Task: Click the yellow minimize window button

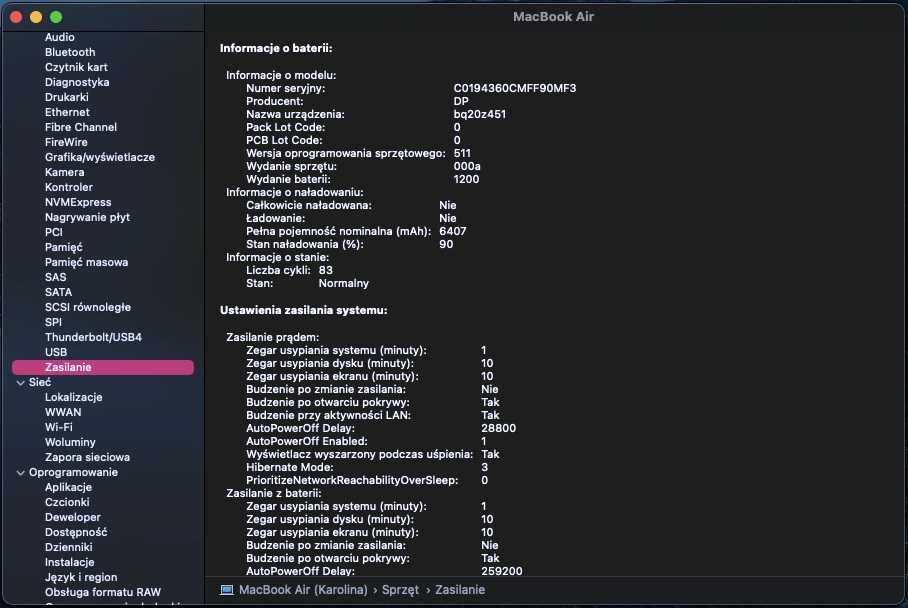Action: (x=36, y=17)
